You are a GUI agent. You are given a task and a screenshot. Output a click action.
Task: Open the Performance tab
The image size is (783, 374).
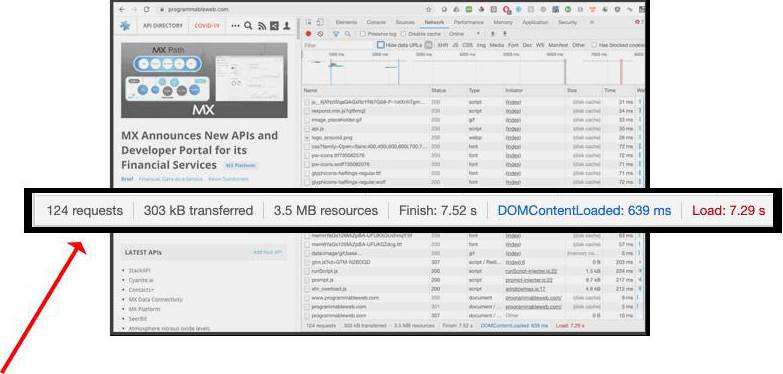468,22
